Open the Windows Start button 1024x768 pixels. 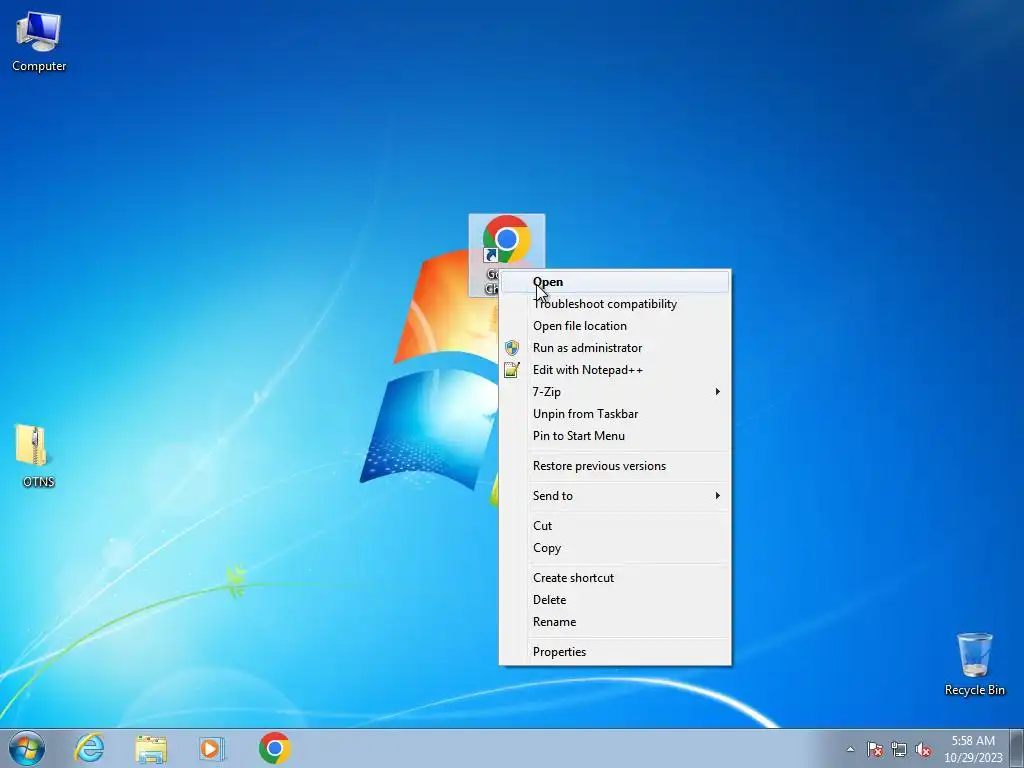(x=27, y=748)
